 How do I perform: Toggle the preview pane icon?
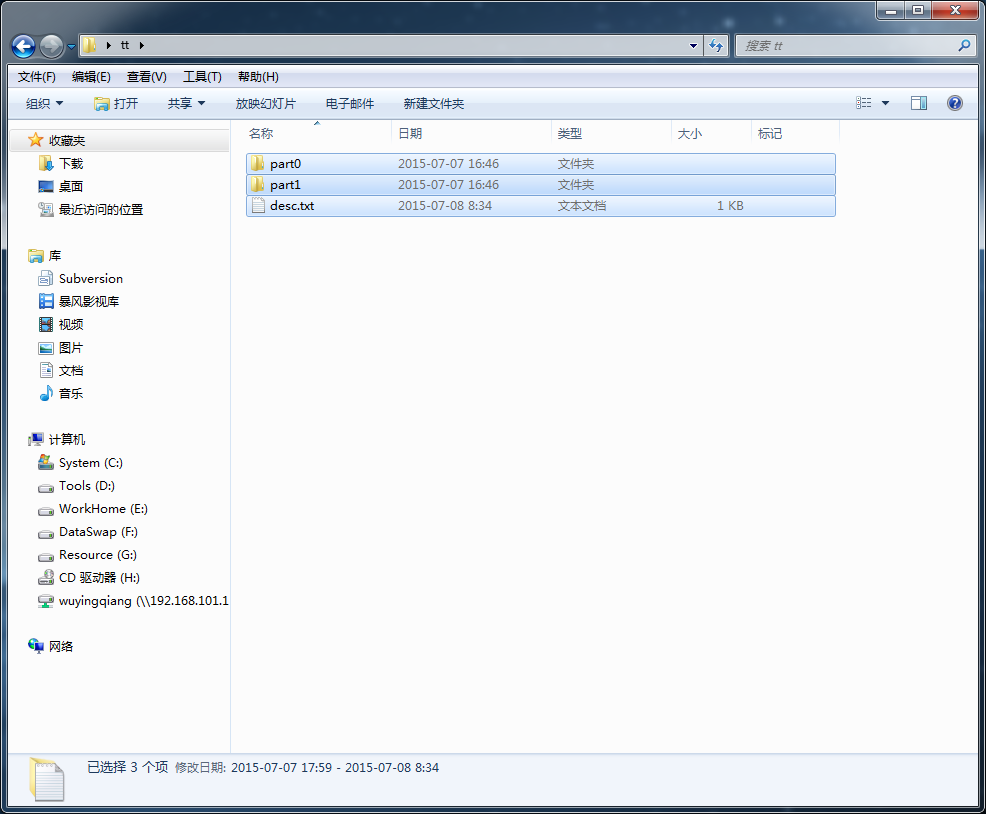click(x=919, y=103)
